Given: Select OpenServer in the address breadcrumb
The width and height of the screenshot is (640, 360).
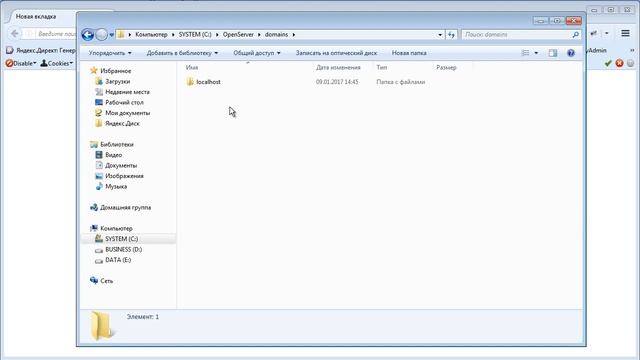Looking at the screenshot, I should point(238,35).
